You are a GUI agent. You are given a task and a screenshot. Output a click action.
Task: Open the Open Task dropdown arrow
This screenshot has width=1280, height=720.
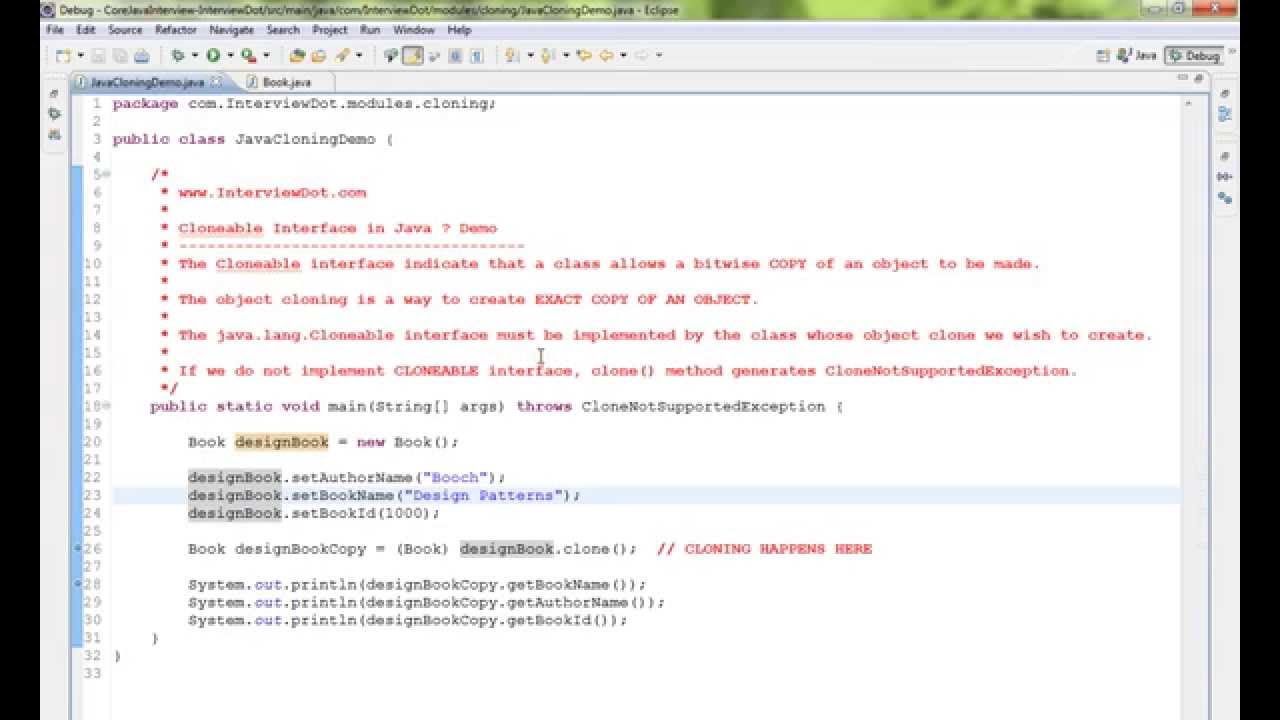coord(358,55)
